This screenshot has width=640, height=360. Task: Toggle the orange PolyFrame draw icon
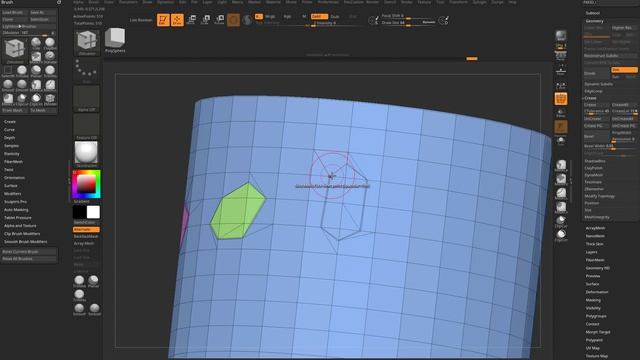[561, 99]
